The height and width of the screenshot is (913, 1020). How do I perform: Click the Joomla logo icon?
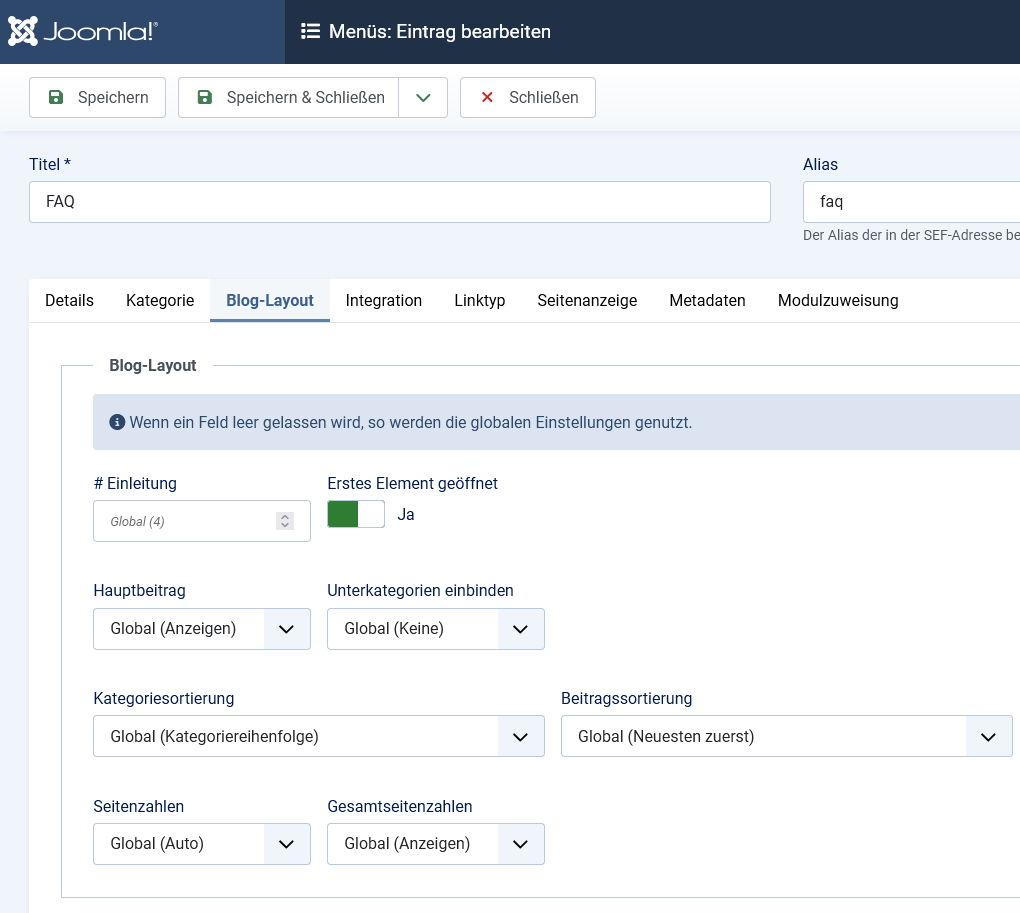coord(24,32)
